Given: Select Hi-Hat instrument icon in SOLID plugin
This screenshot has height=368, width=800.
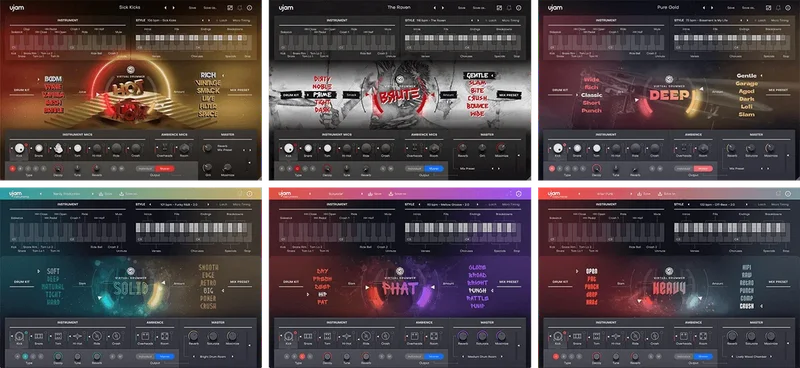Looking at the screenshot, I should [78, 336].
